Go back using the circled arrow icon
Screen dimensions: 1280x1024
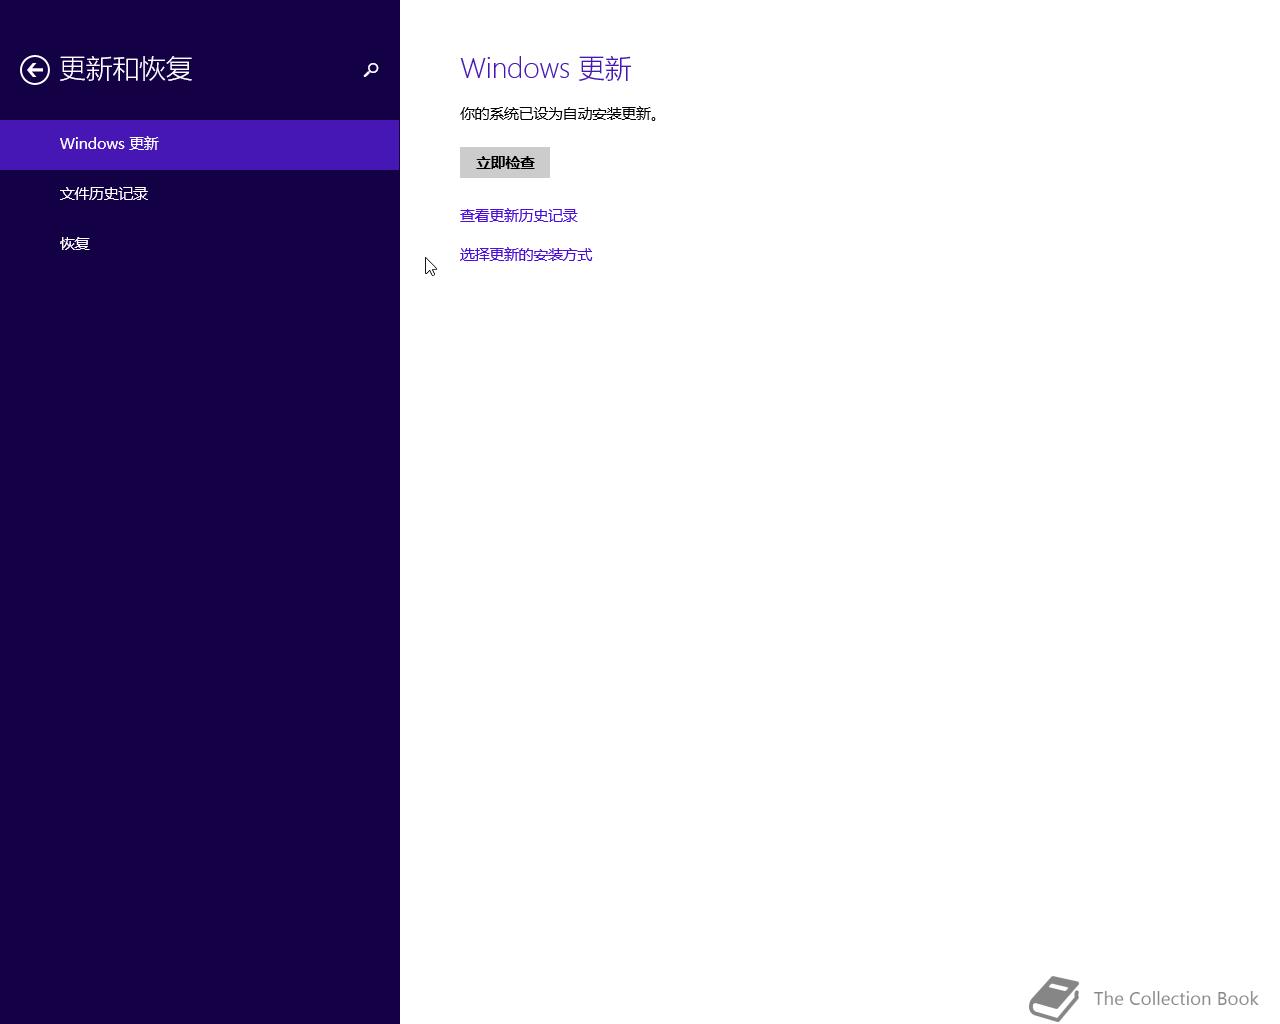tap(35, 70)
